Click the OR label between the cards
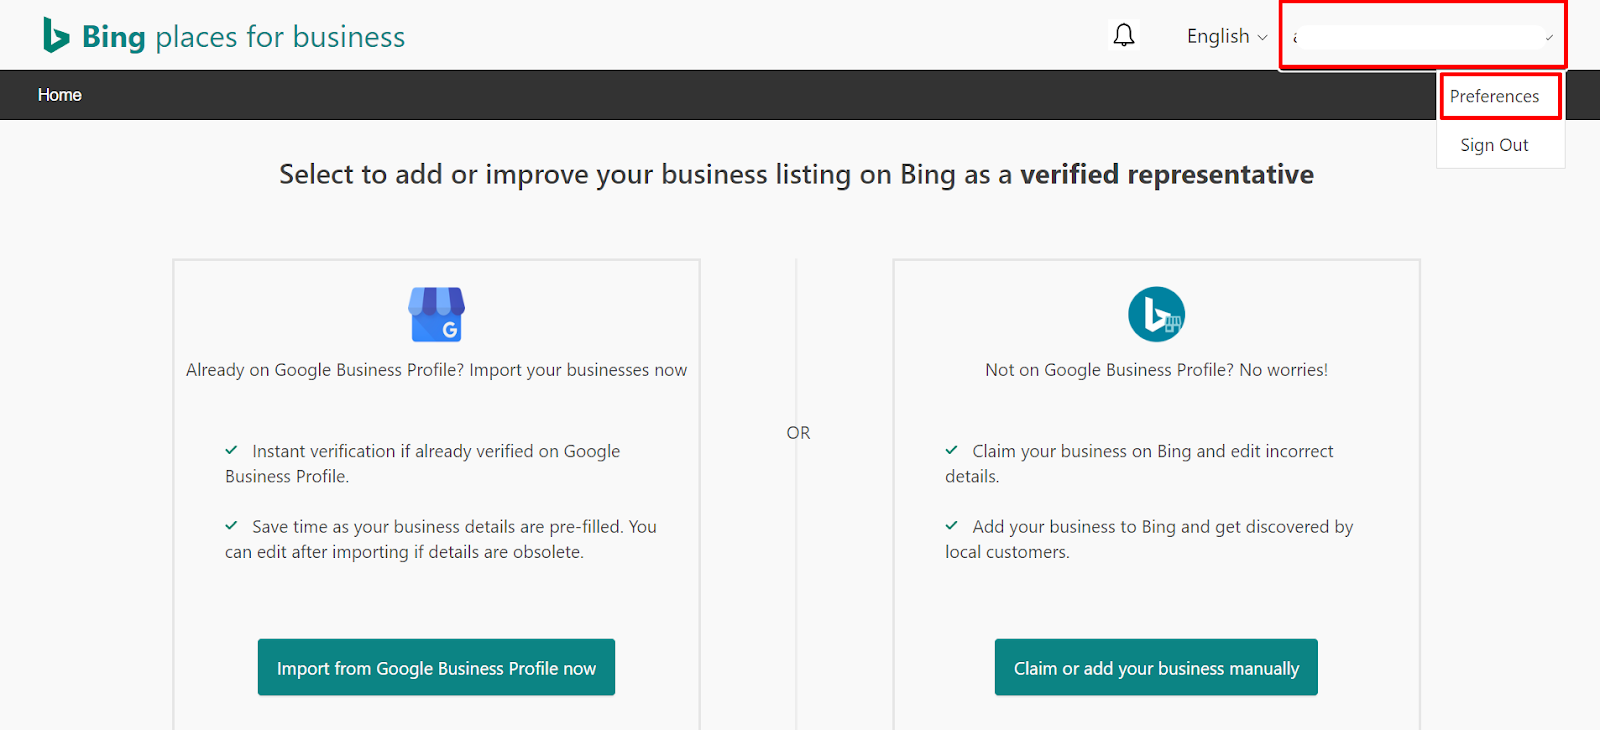Image resolution: width=1600 pixels, height=730 pixels. pos(798,433)
